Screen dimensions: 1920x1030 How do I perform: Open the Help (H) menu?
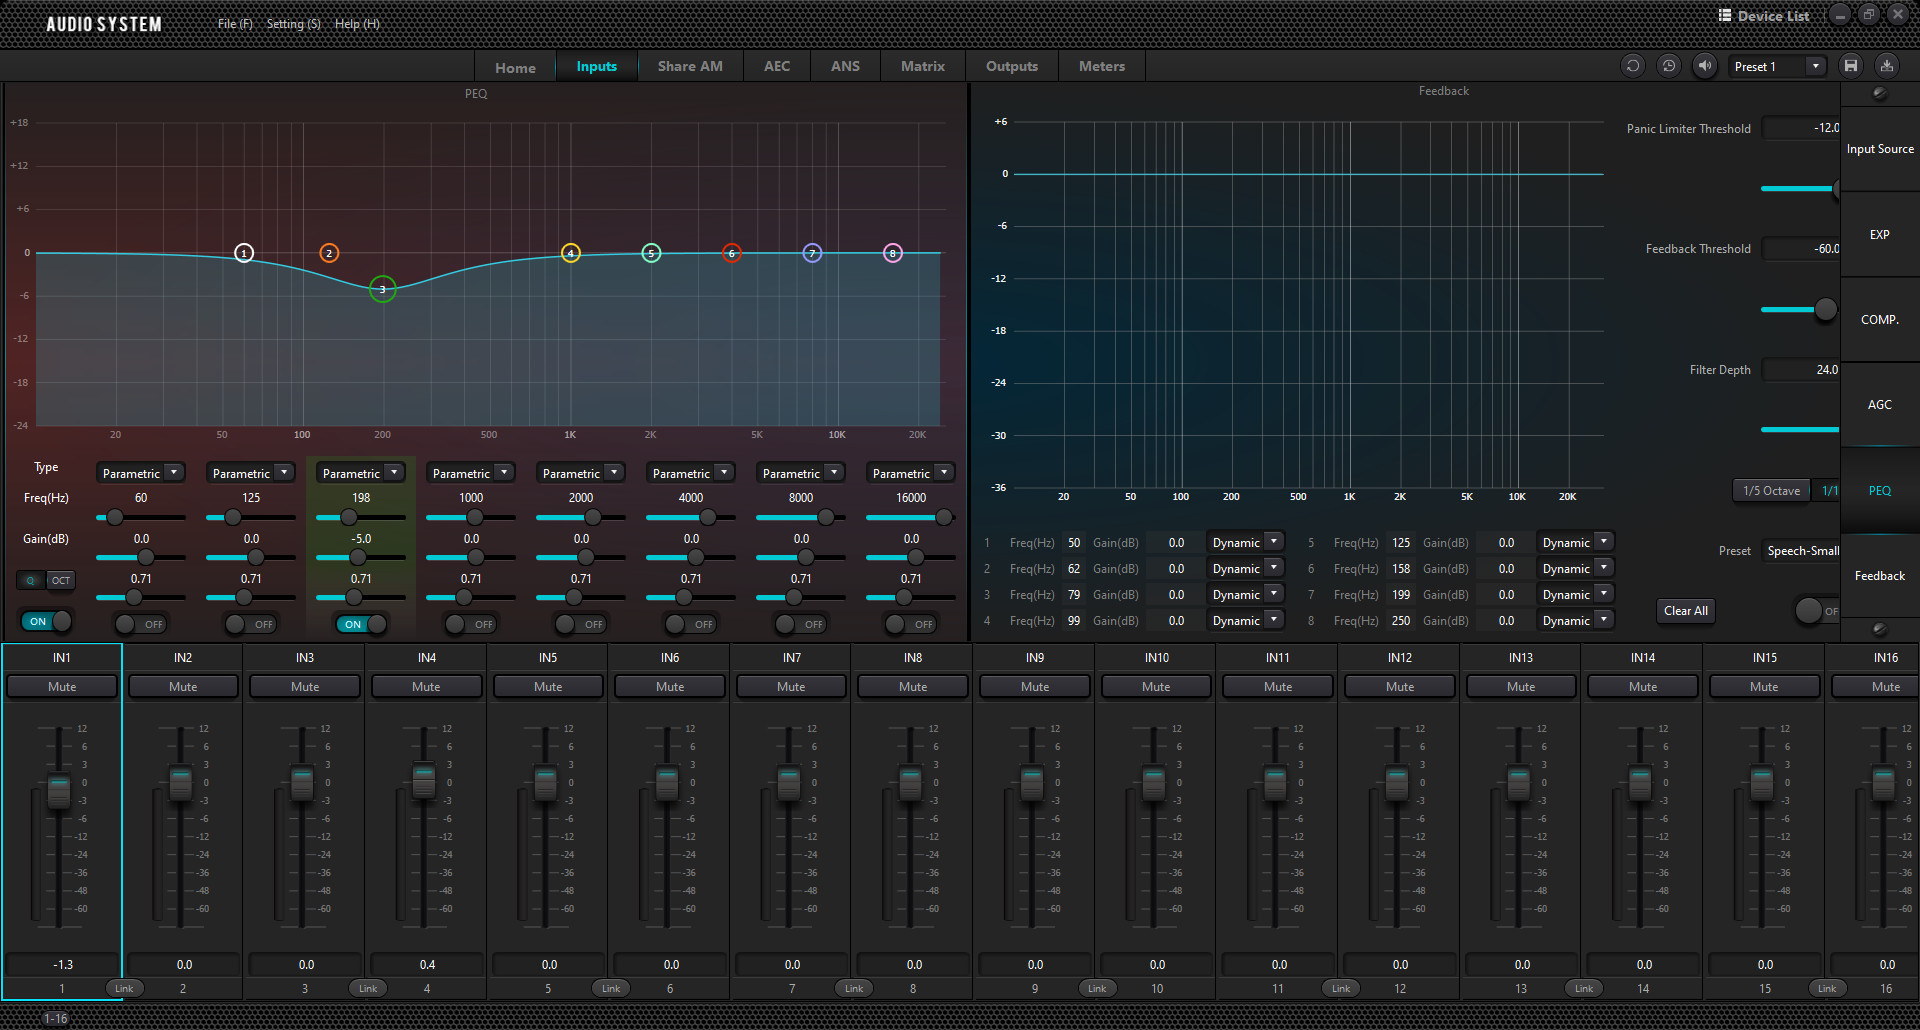click(x=357, y=23)
